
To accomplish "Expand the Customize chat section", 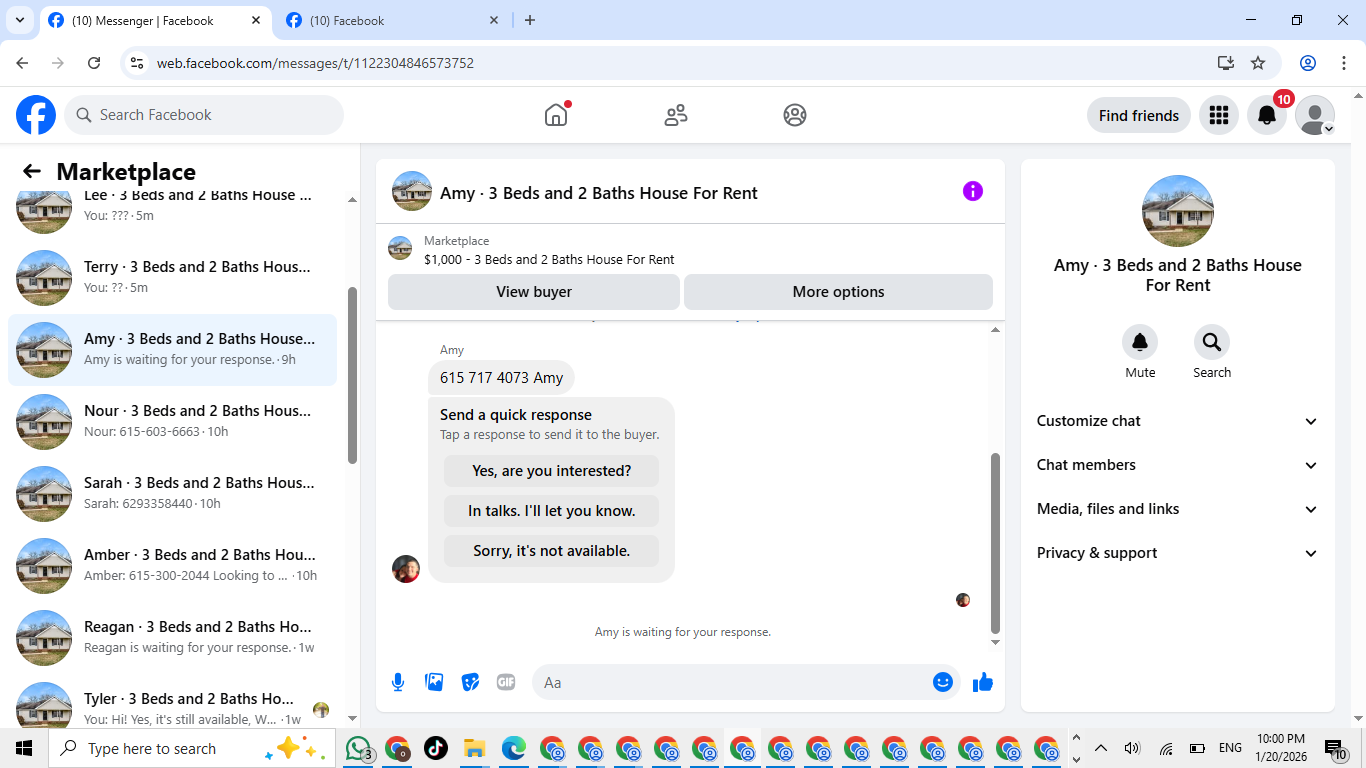I will coord(1178,421).
